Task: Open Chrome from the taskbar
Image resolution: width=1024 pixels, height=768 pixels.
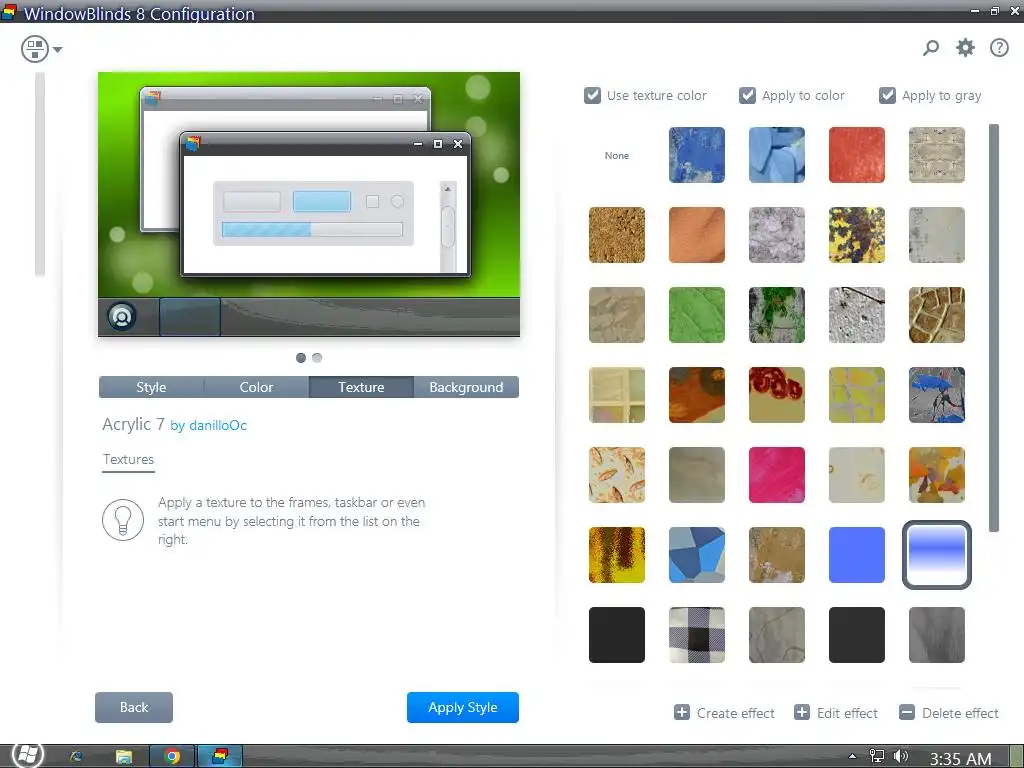Action: click(172, 756)
